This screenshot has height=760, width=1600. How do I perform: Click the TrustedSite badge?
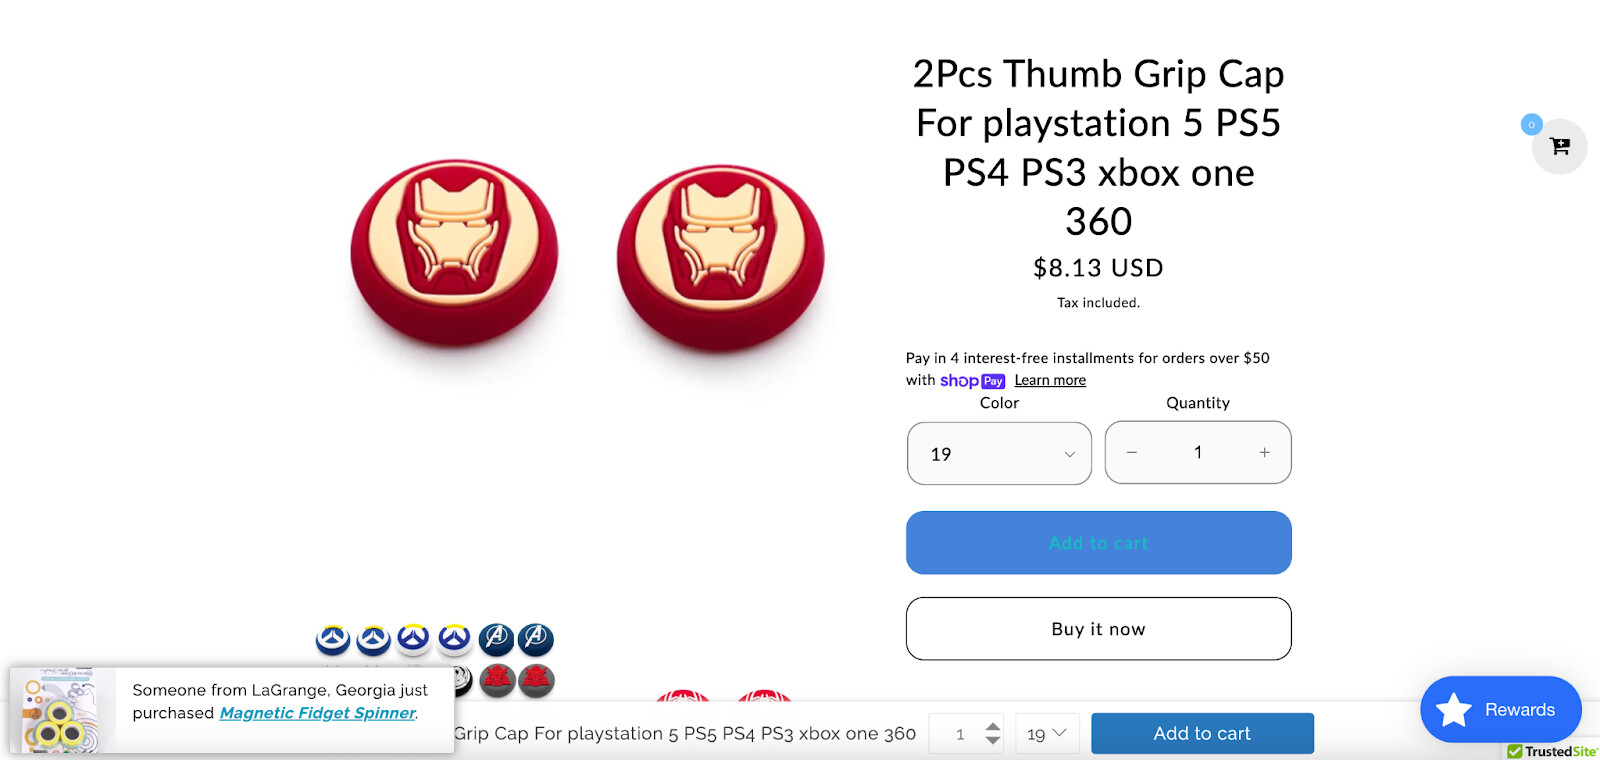point(1552,751)
